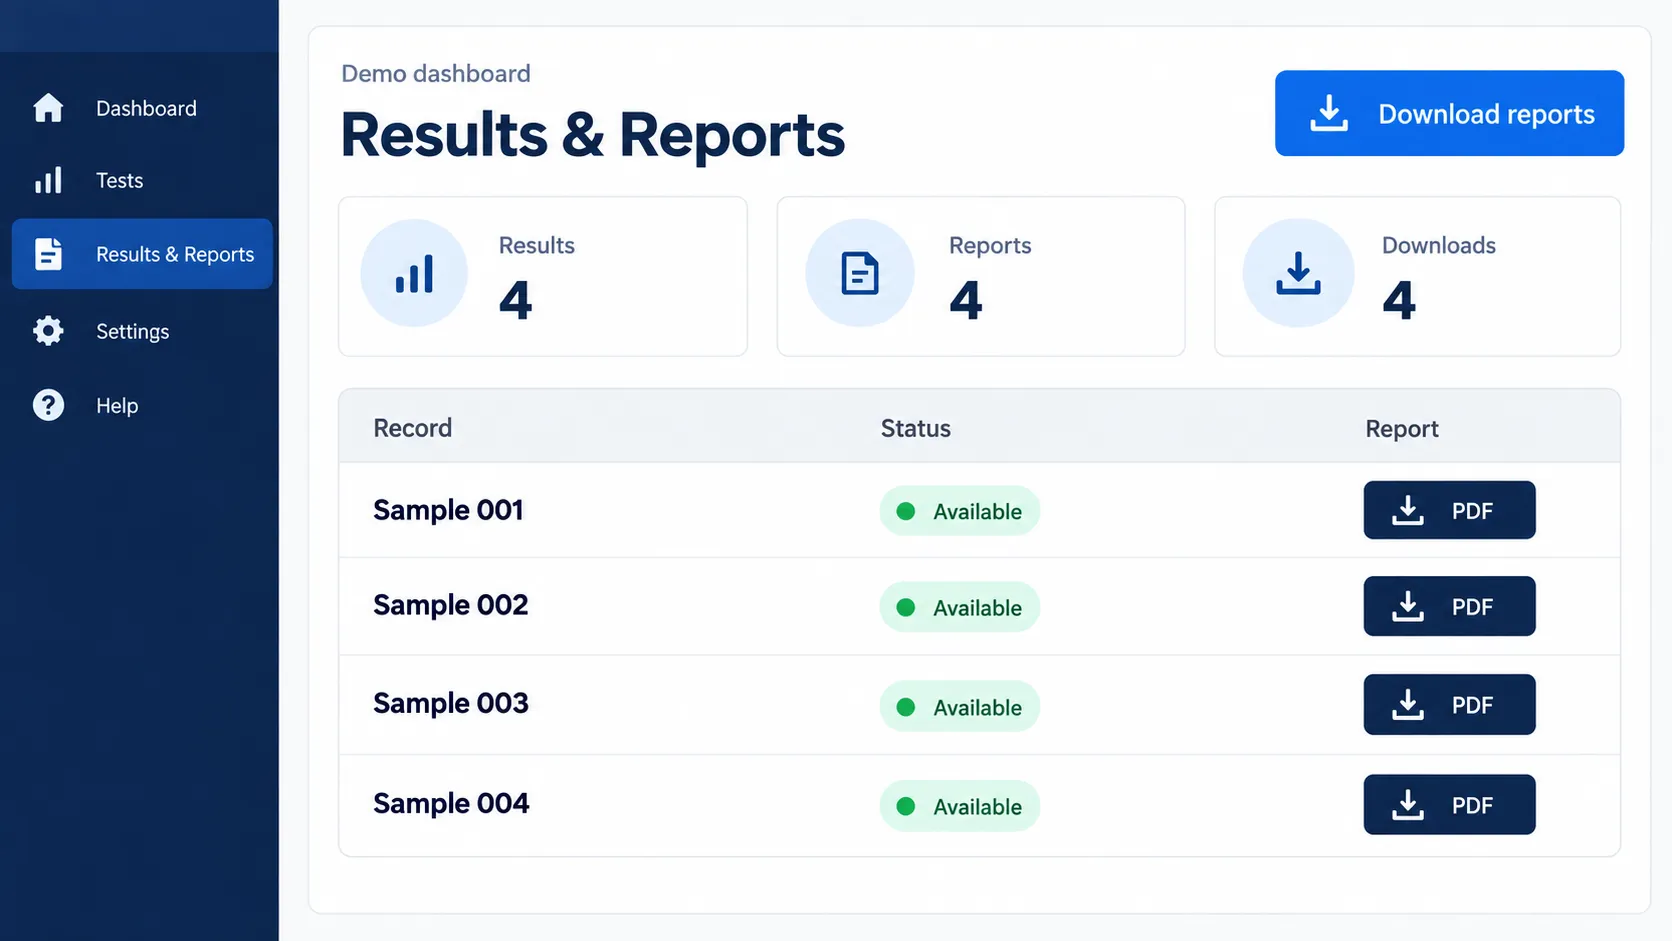Click the PDF label for Sample 001
The image size is (1672, 941).
[x=1472, y=511]
